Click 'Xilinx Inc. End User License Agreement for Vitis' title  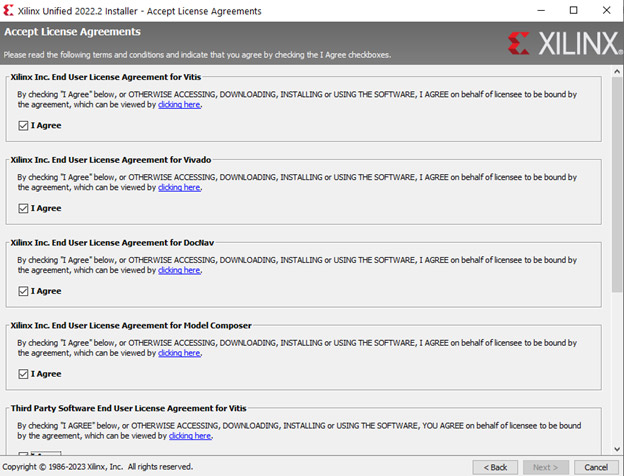click(106, 77)
